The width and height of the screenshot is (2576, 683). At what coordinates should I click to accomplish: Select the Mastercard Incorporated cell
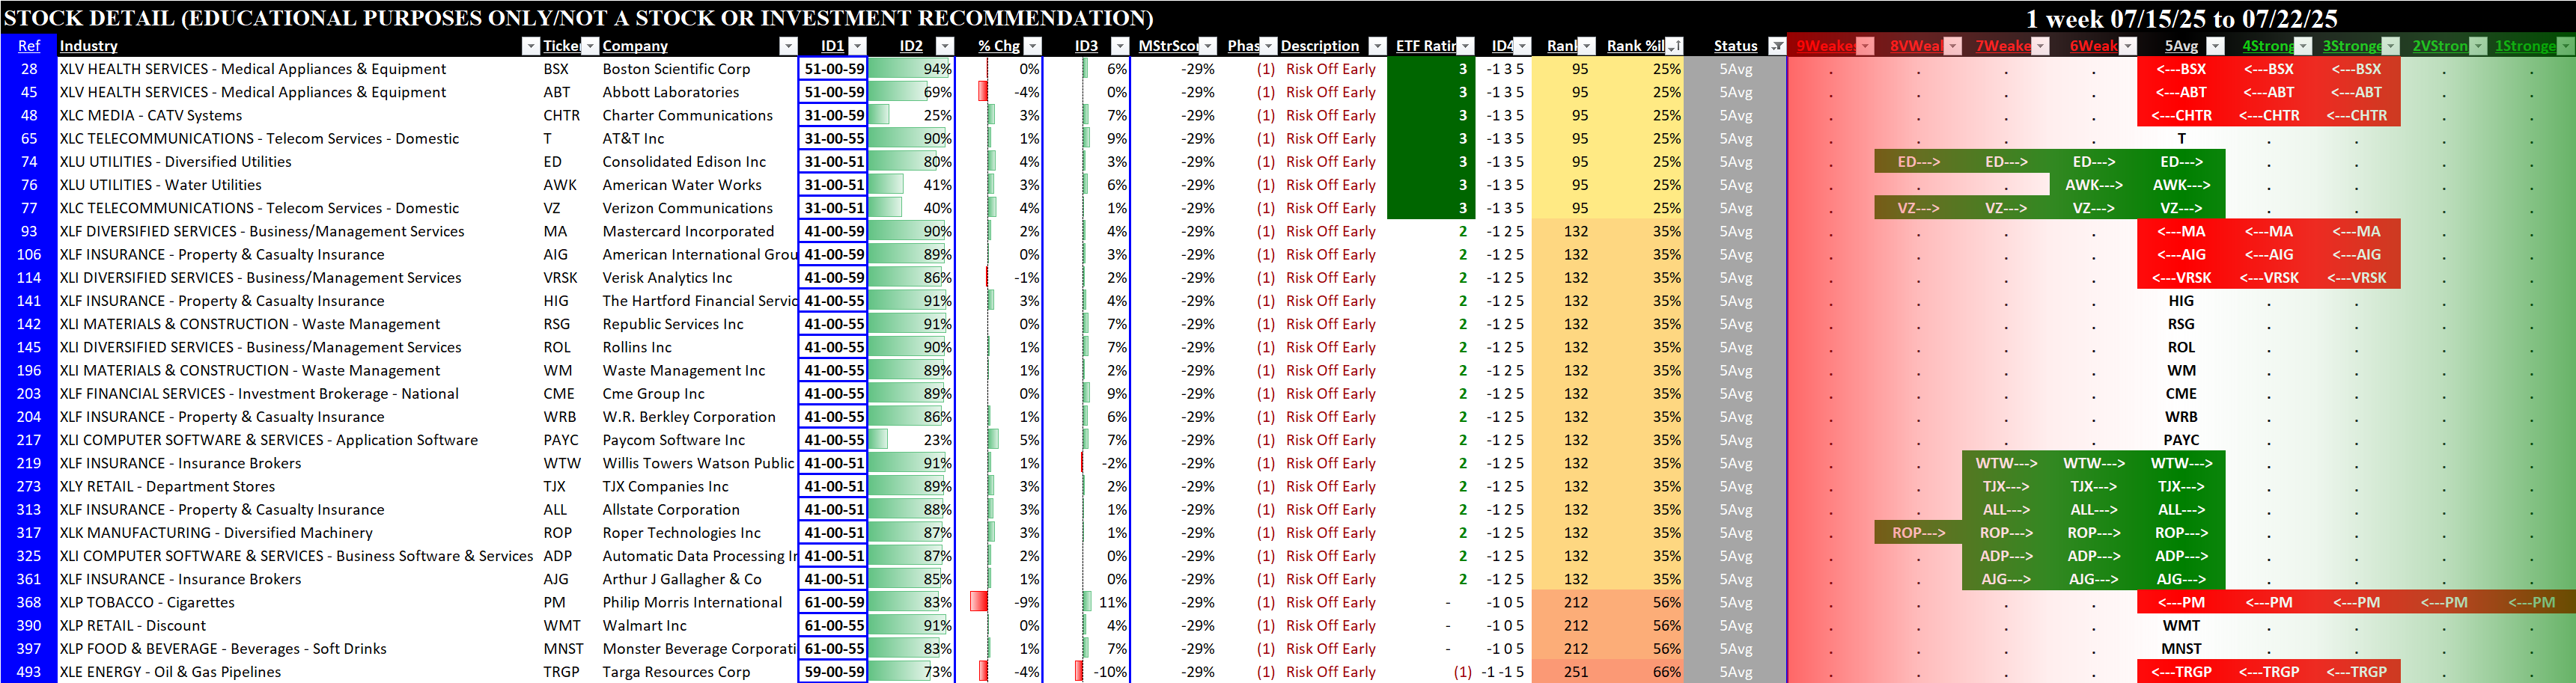tap(688, 231)
